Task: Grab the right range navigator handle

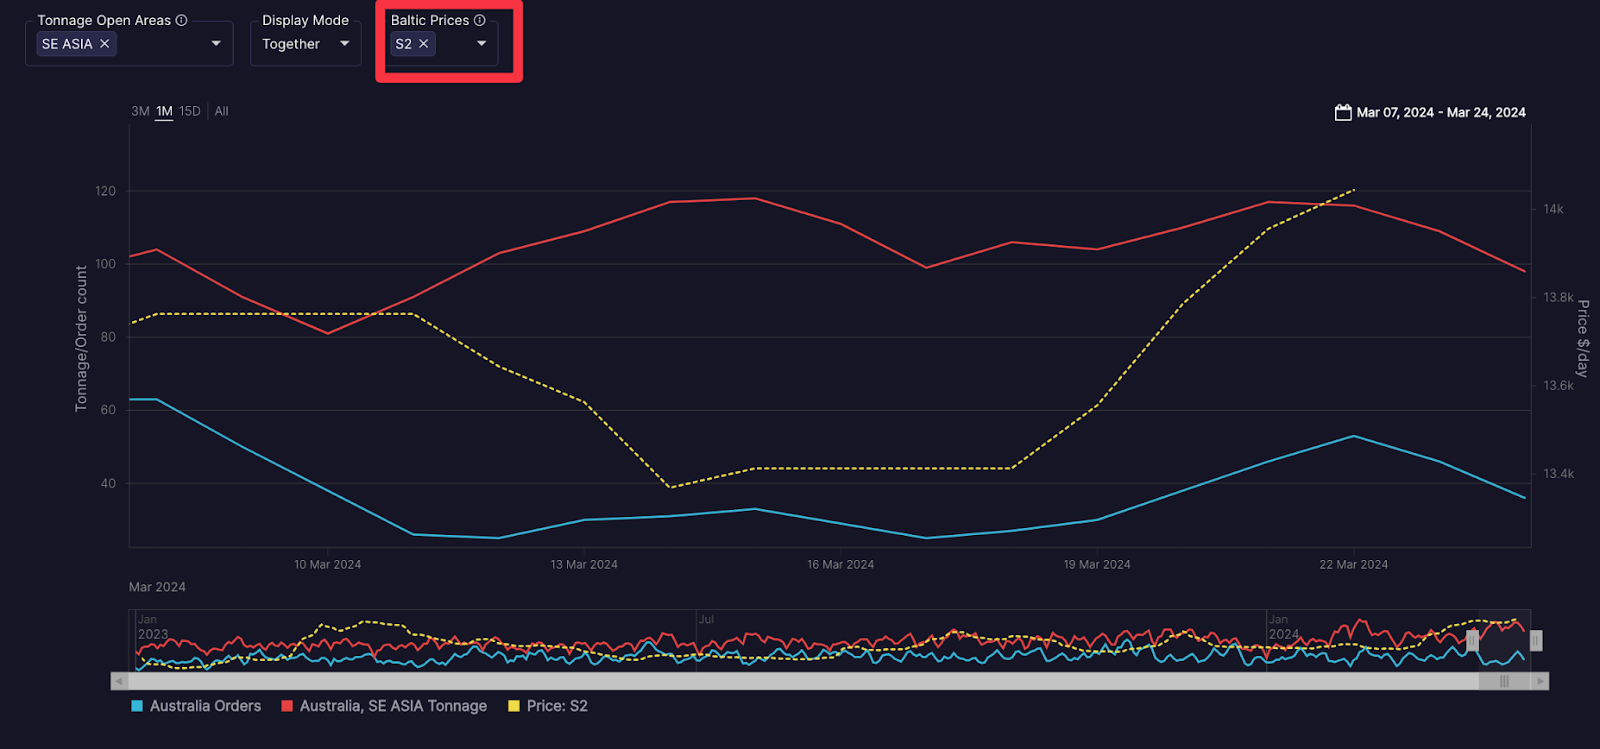Action: pos(1536,640)
